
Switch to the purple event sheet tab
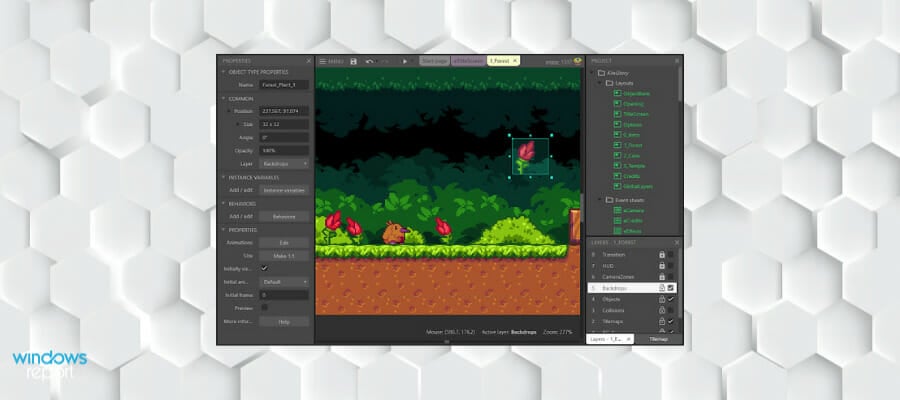tap(468, 61)
